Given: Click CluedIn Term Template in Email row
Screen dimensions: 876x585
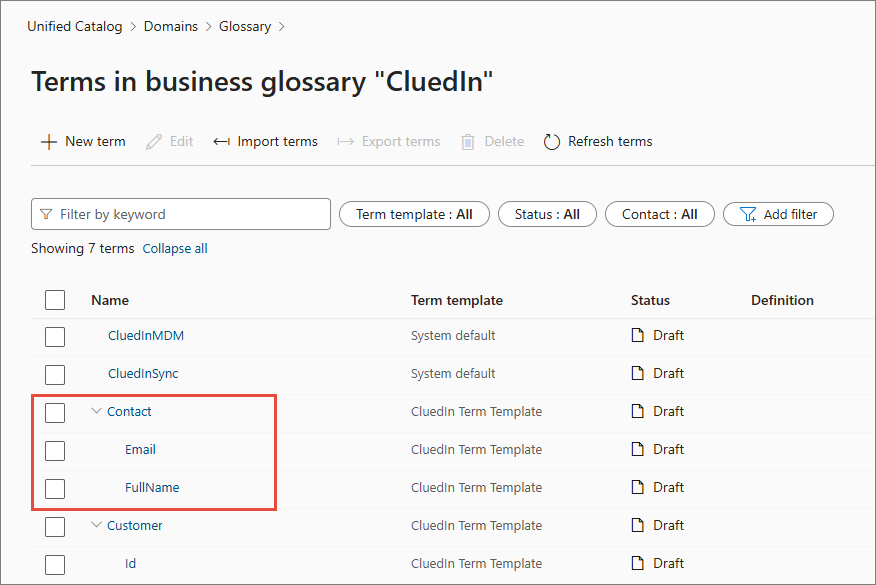Looking at the screenshot, I should 477,449.
